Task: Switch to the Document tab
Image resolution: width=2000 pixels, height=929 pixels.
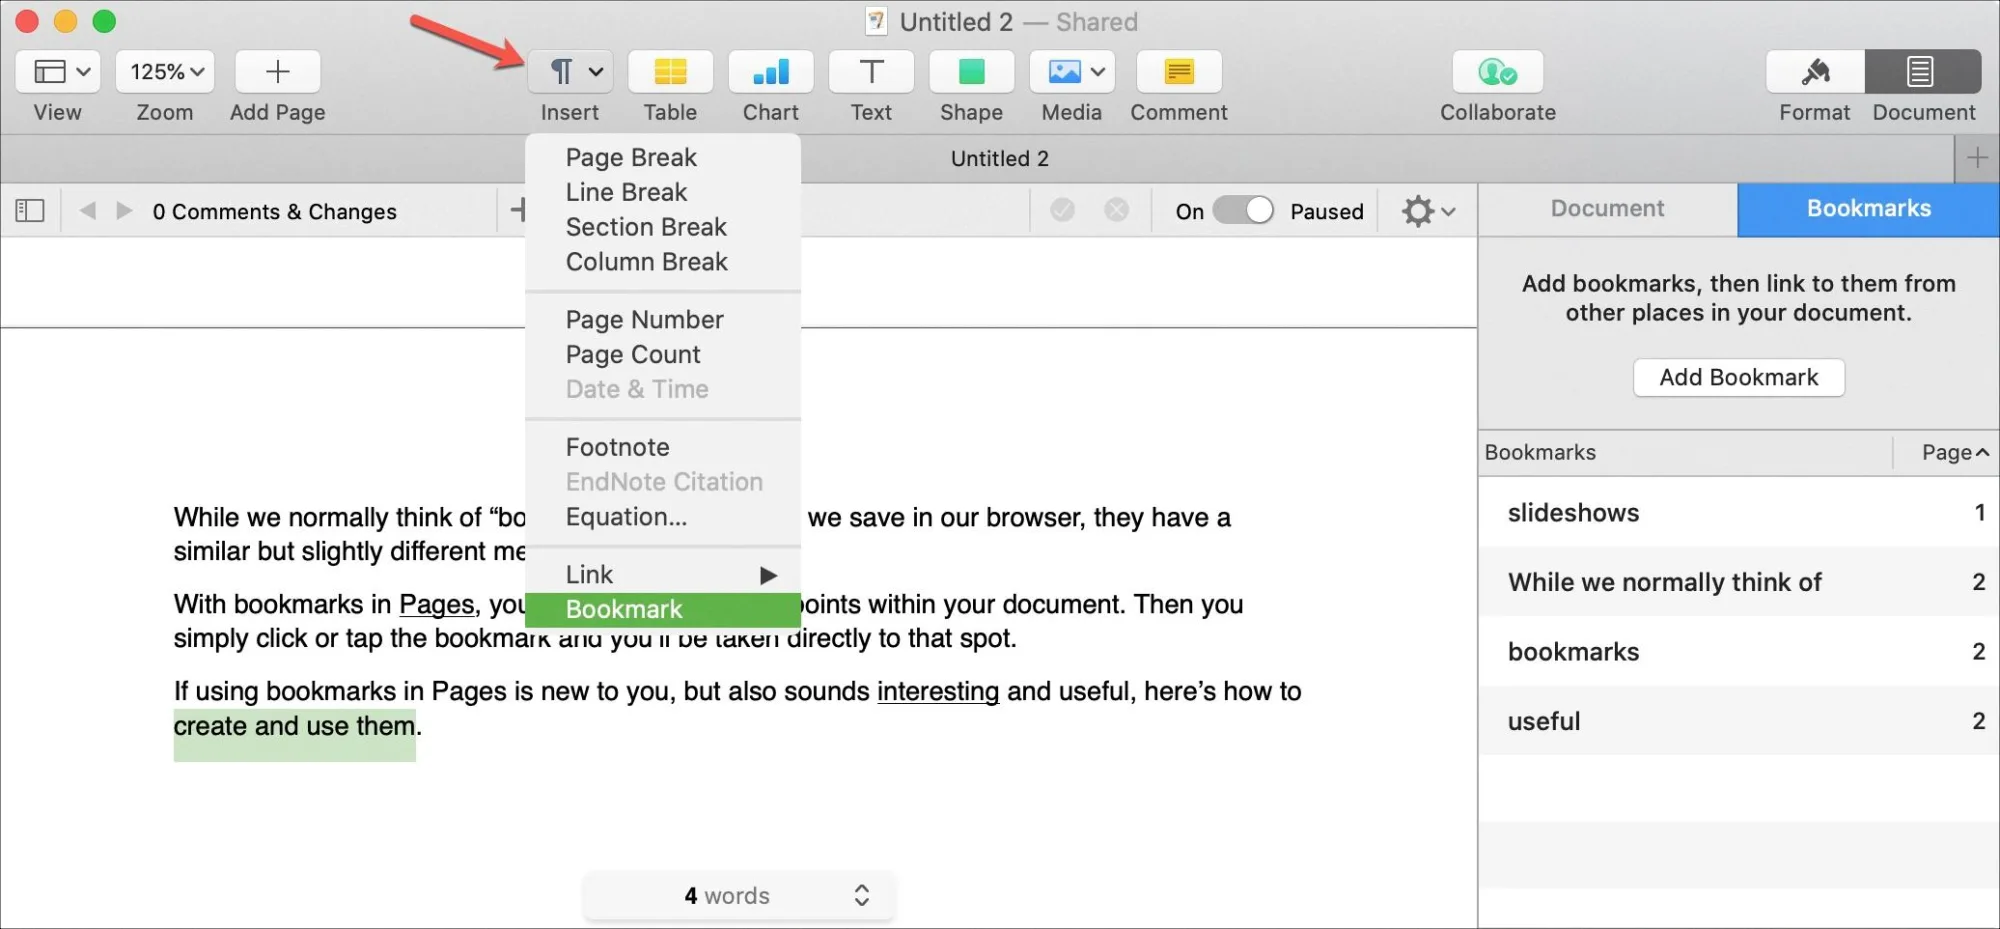Action: point(1606,208)
